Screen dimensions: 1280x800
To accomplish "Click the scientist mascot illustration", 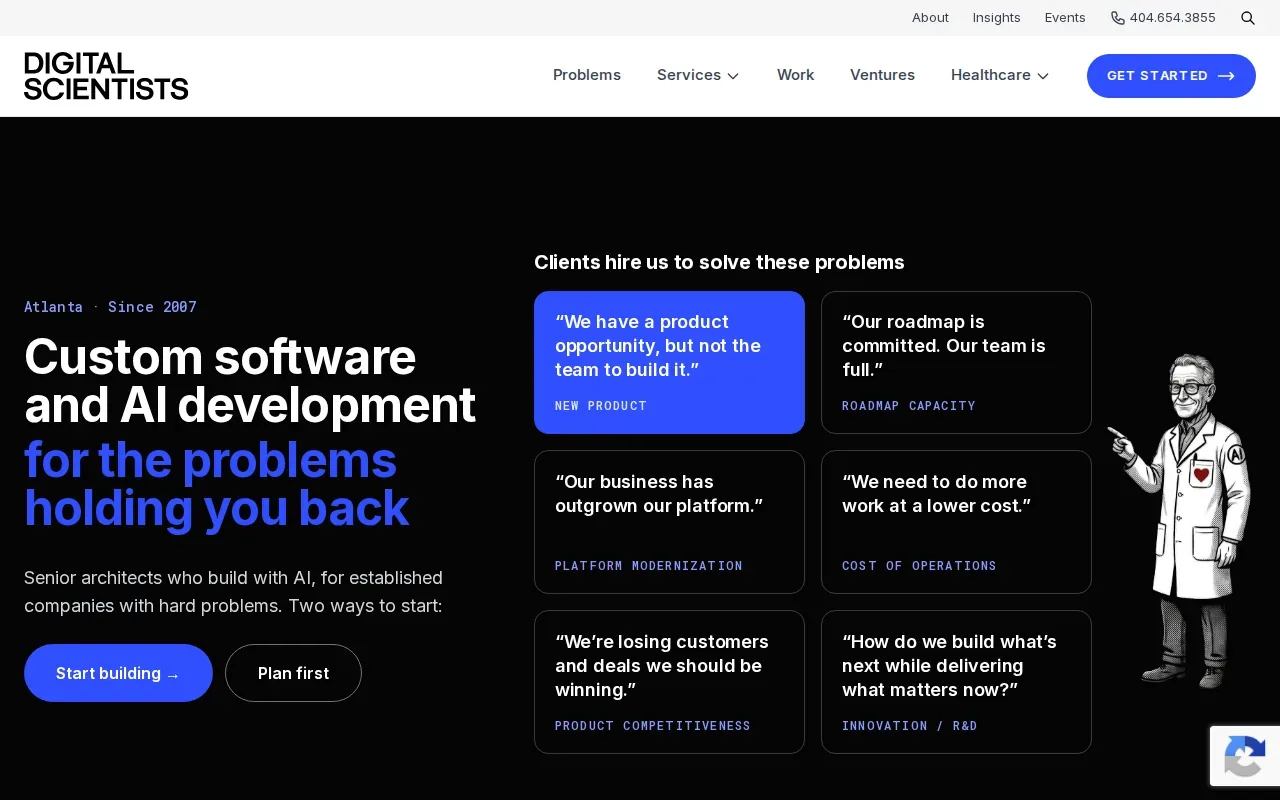I will pyautogui.click(x=1180, y=520).
